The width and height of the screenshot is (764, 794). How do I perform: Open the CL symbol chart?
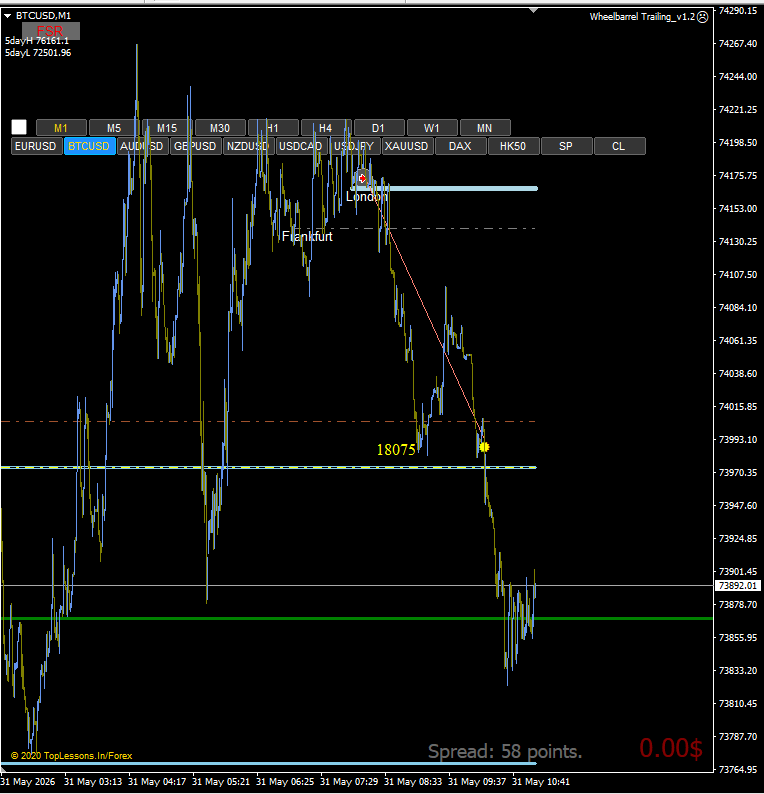(619, 146)
